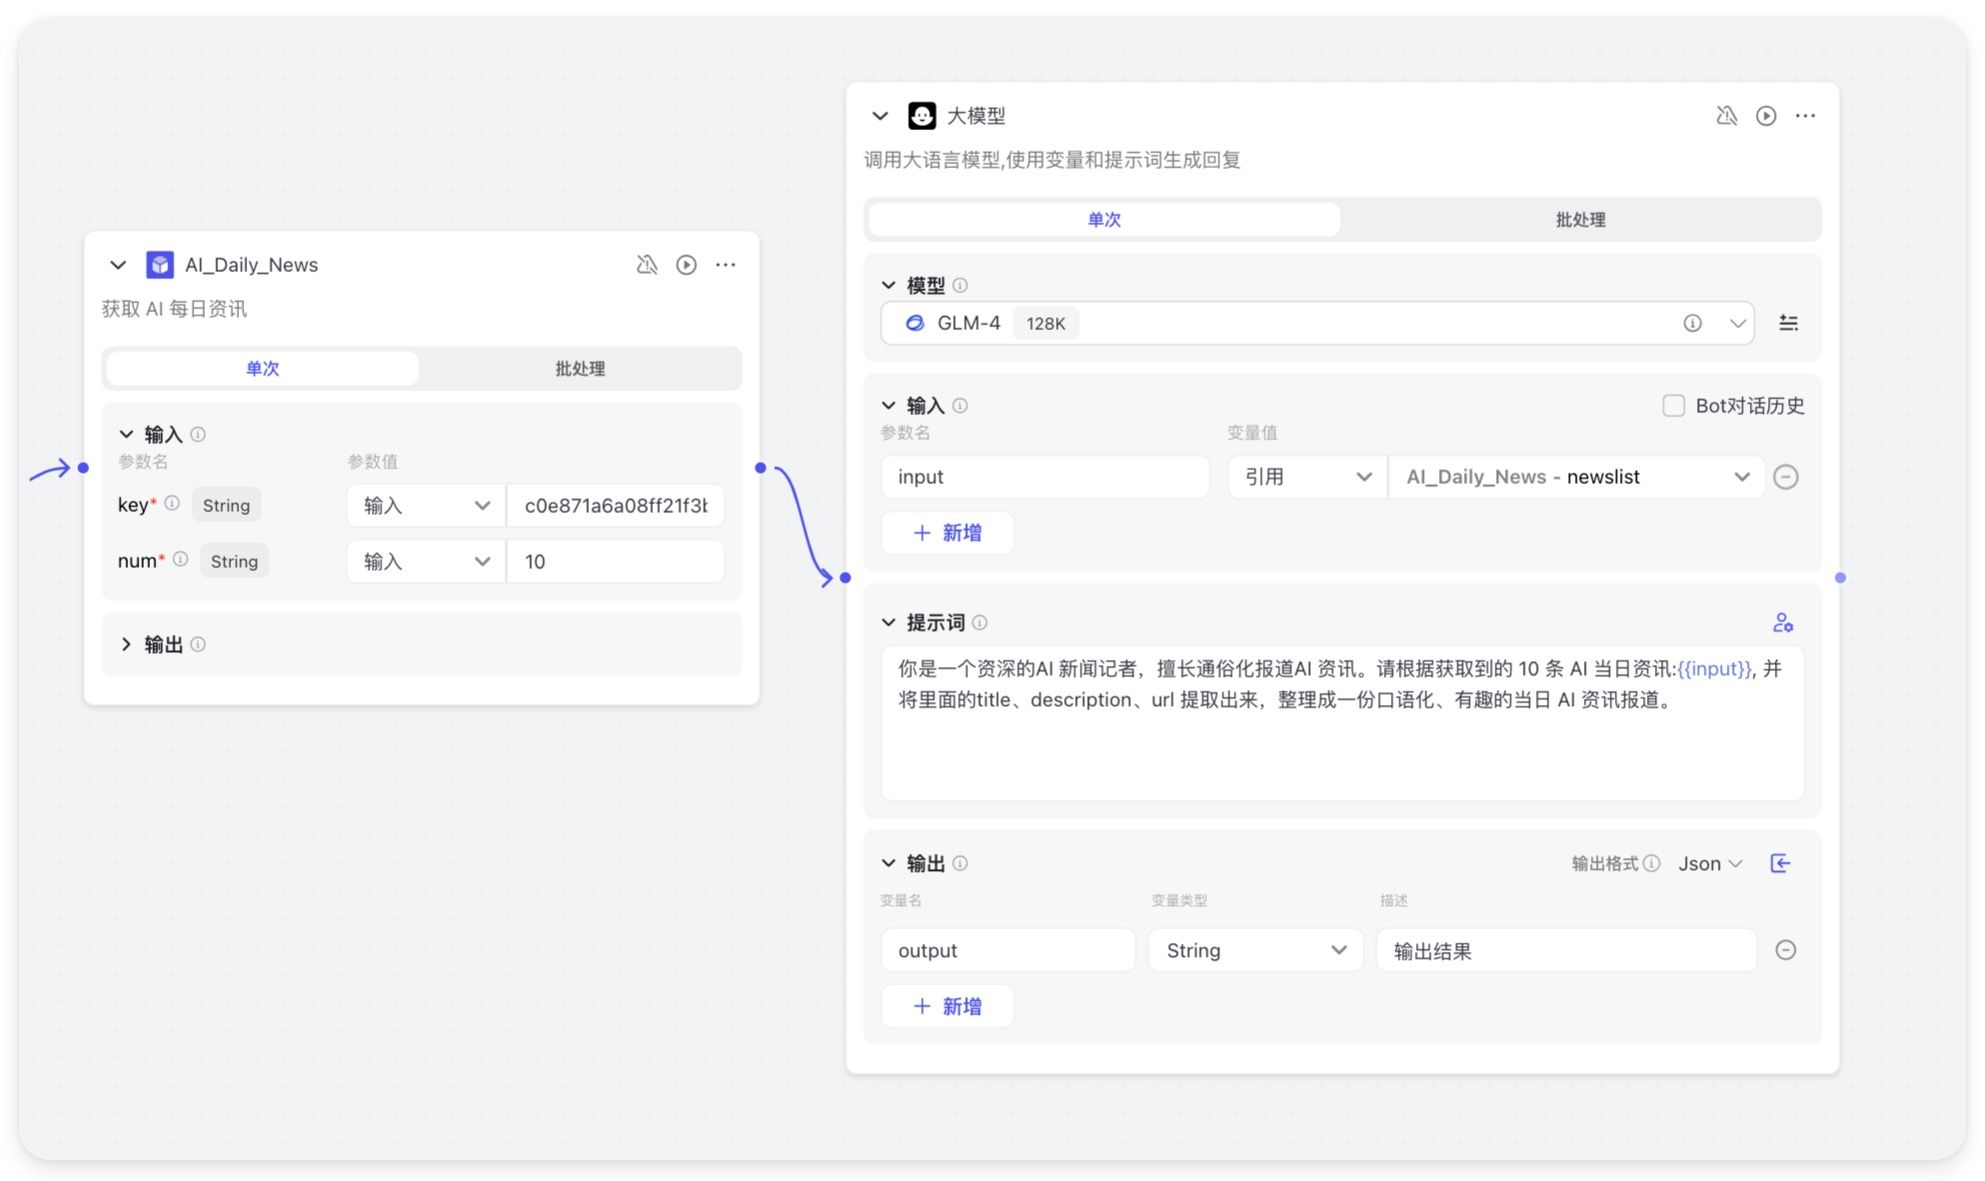This screenshot has height=1181, width=1985.
Task: Open the 引用 variable type dropdown
Action: point(1306,477)
